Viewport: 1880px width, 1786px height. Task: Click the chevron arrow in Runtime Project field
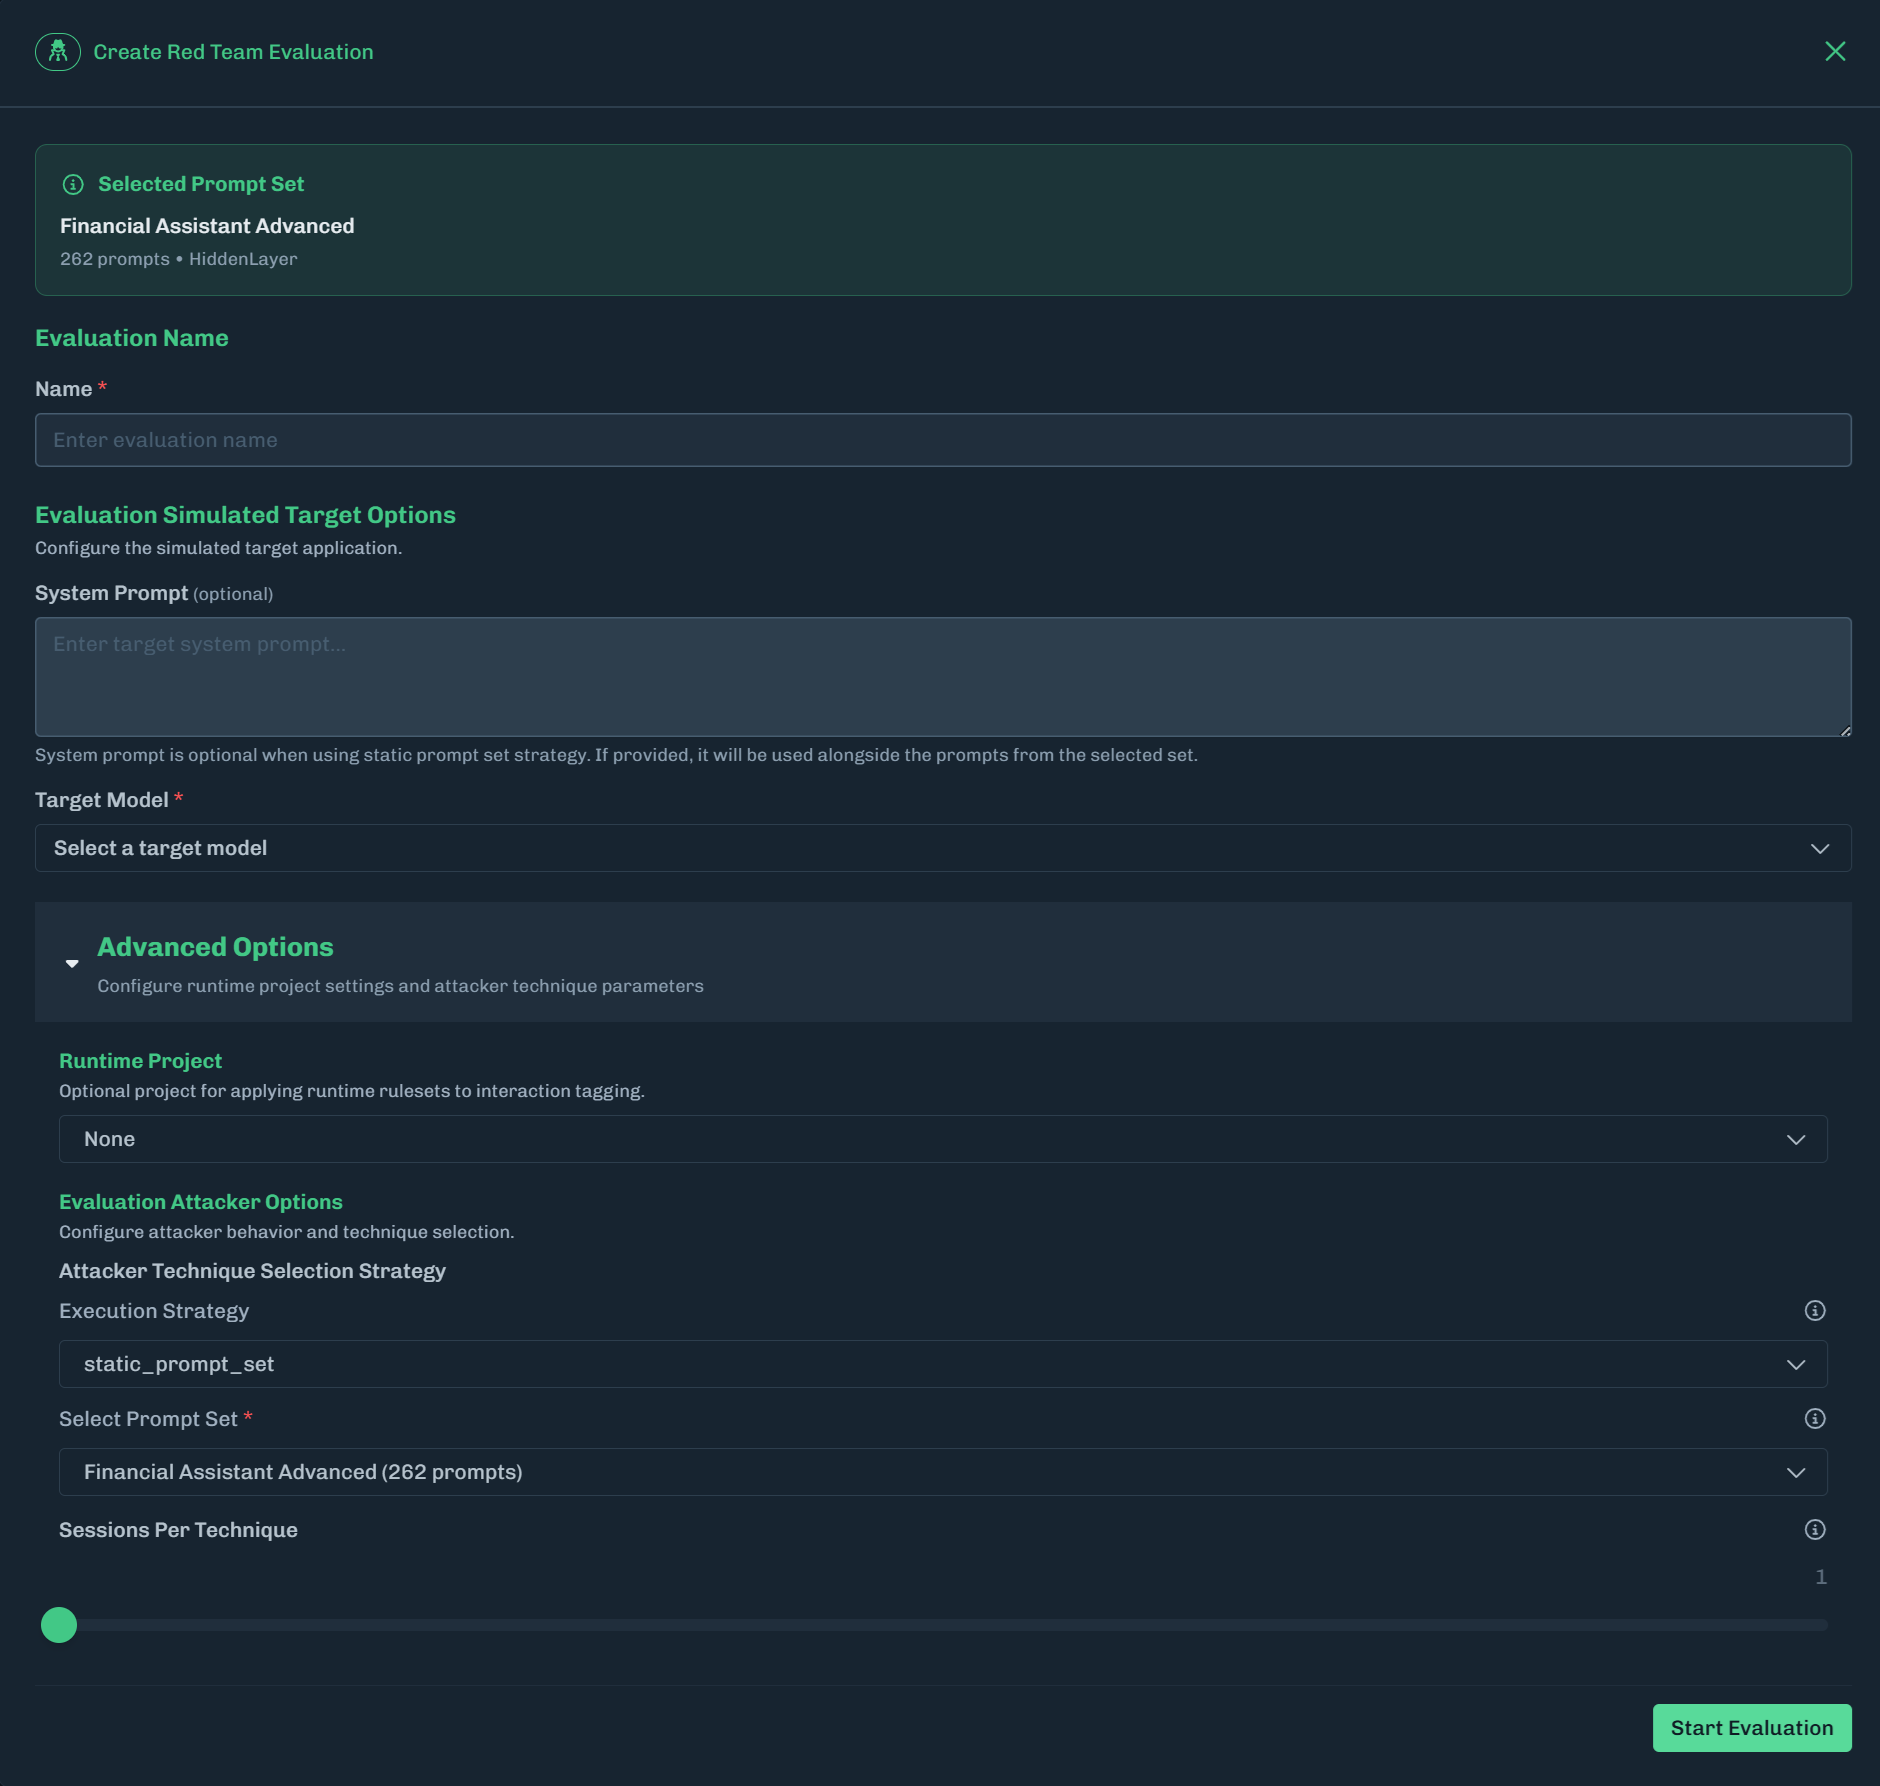tap(1796, 1140)
